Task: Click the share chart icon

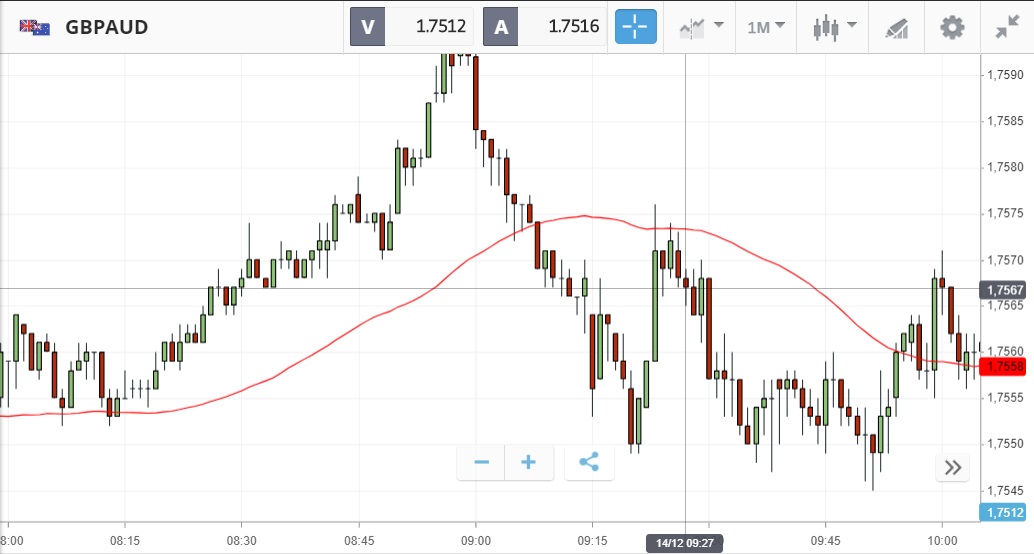Action: tap(589, 462)
